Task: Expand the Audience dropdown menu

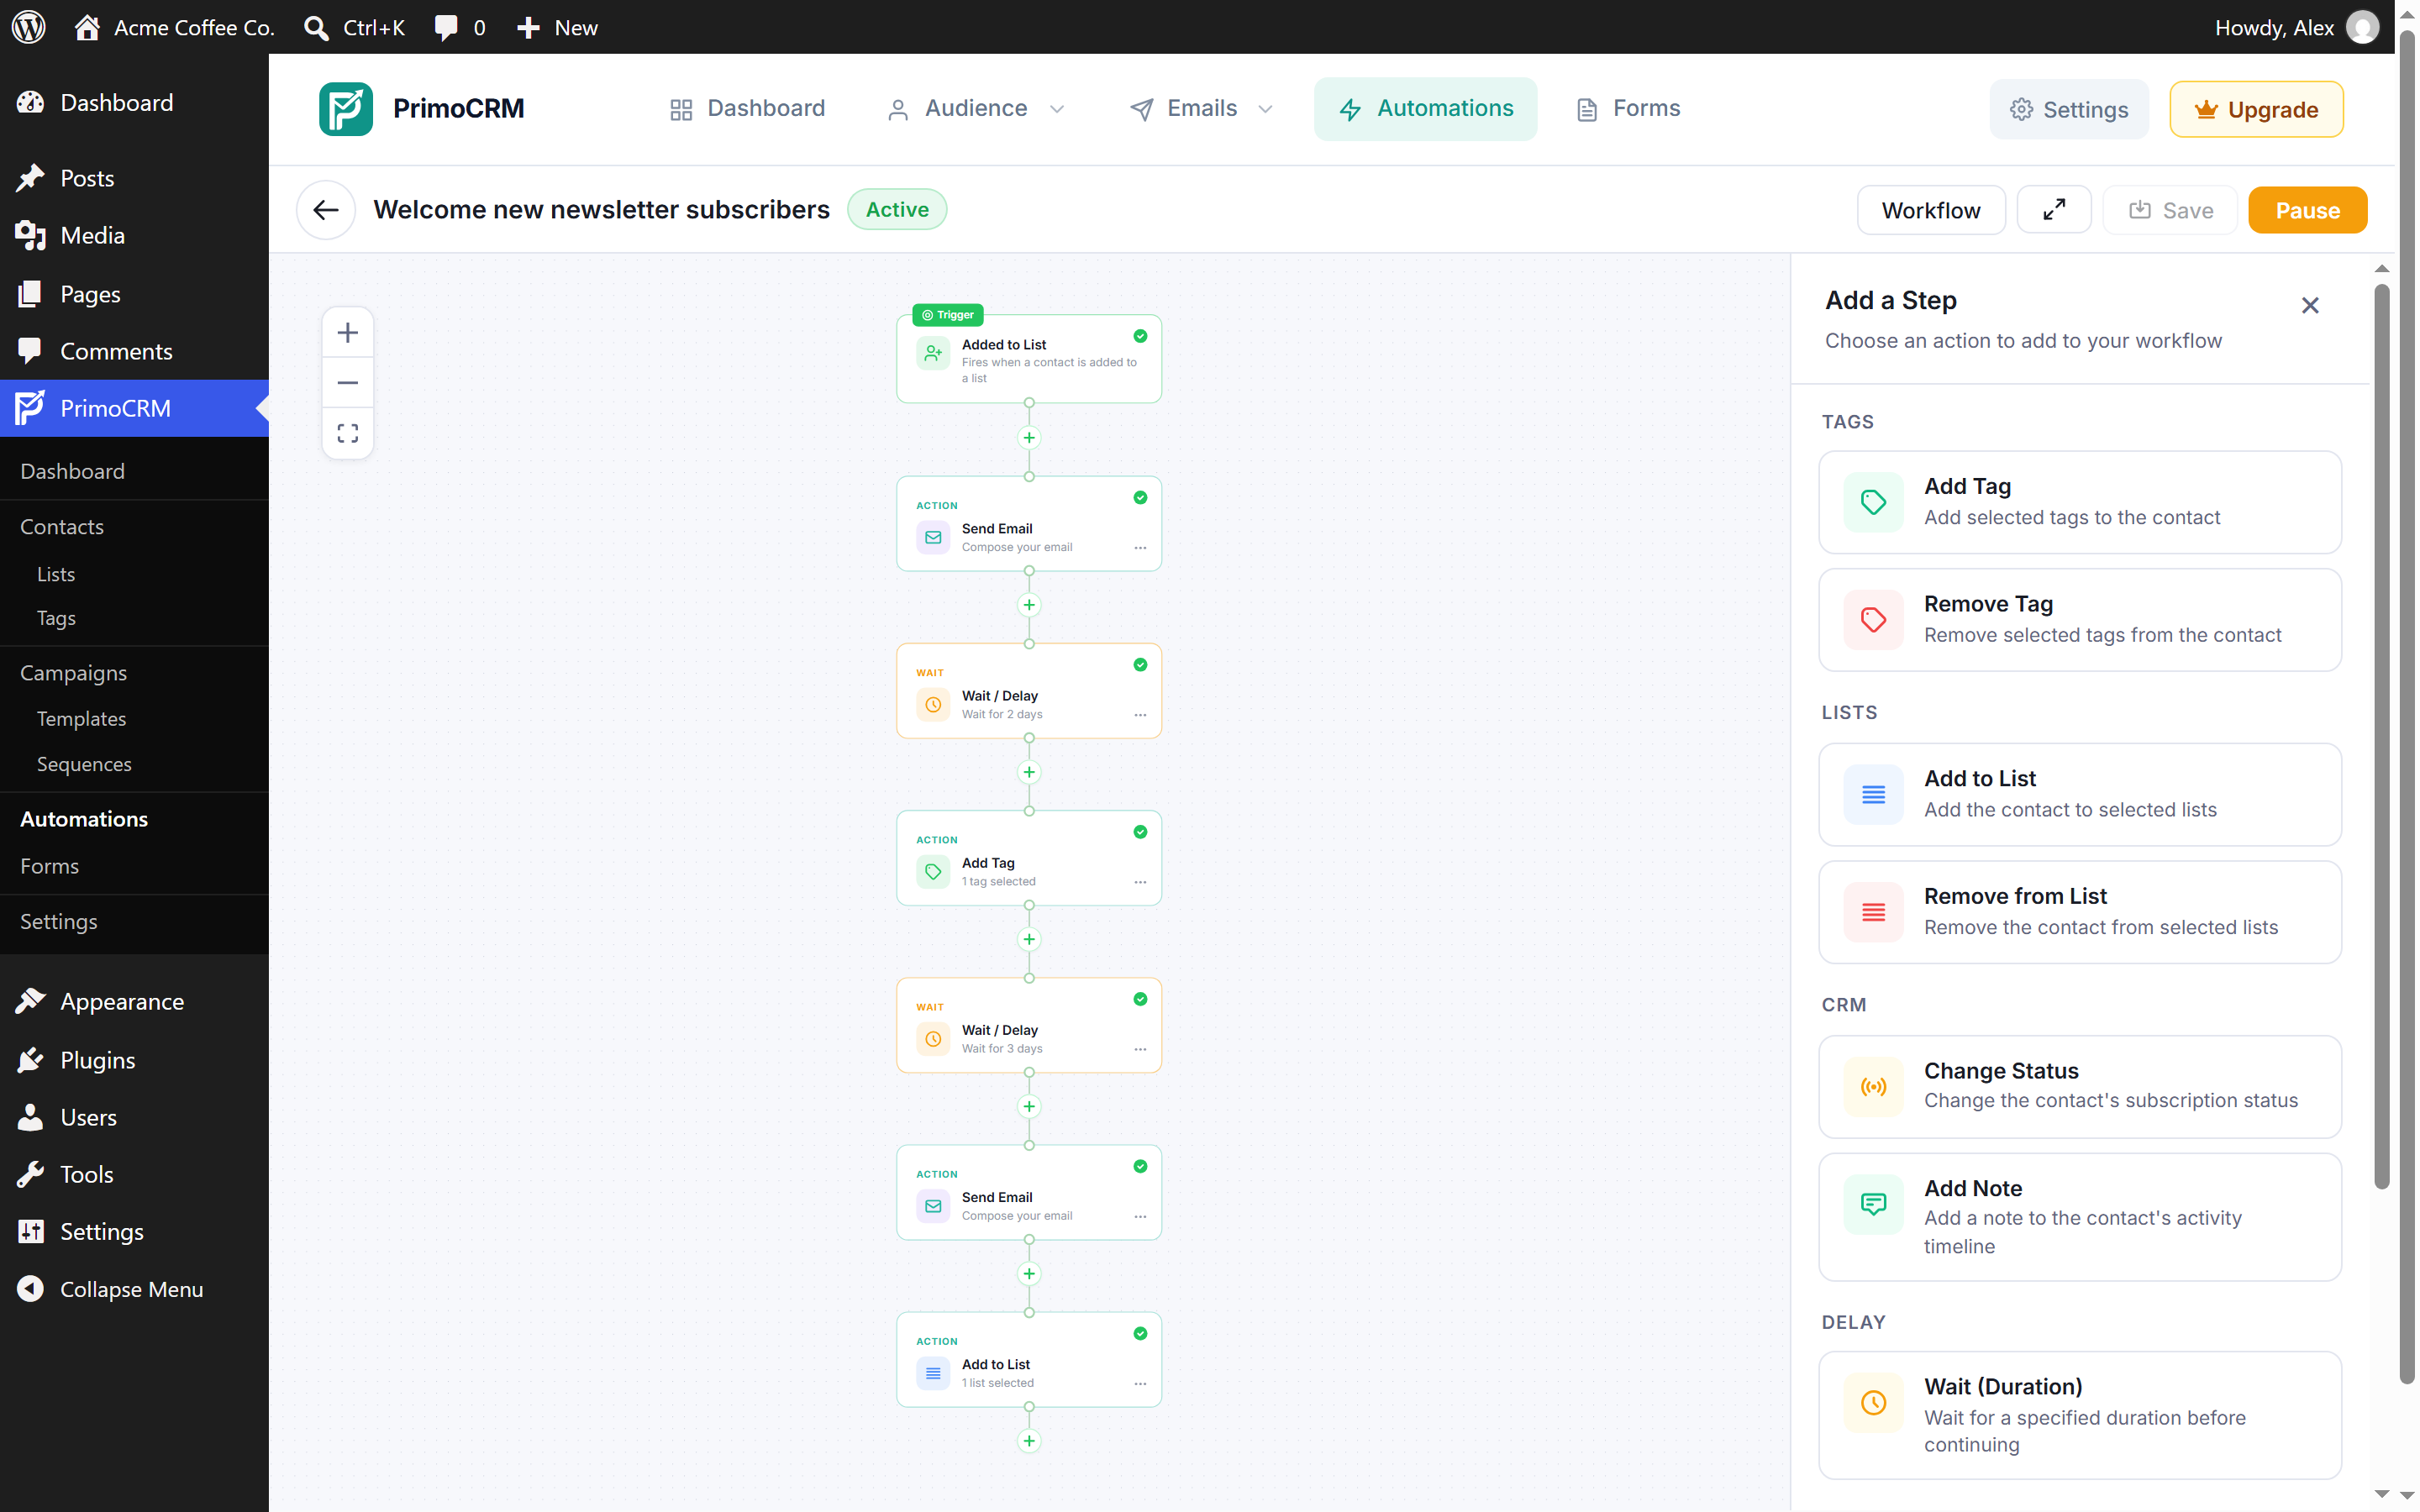Action: [976, 108]
